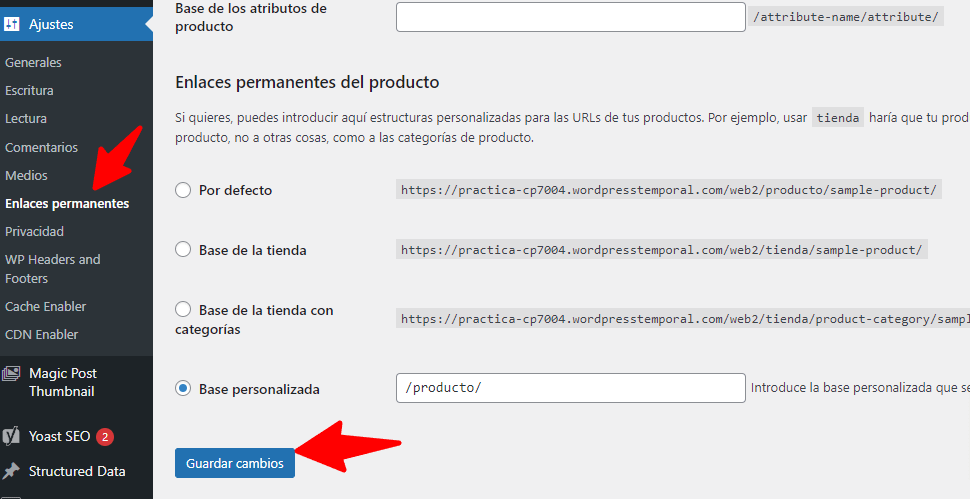
Task: Open Cache Enabler settings
Action: (45, 306)
